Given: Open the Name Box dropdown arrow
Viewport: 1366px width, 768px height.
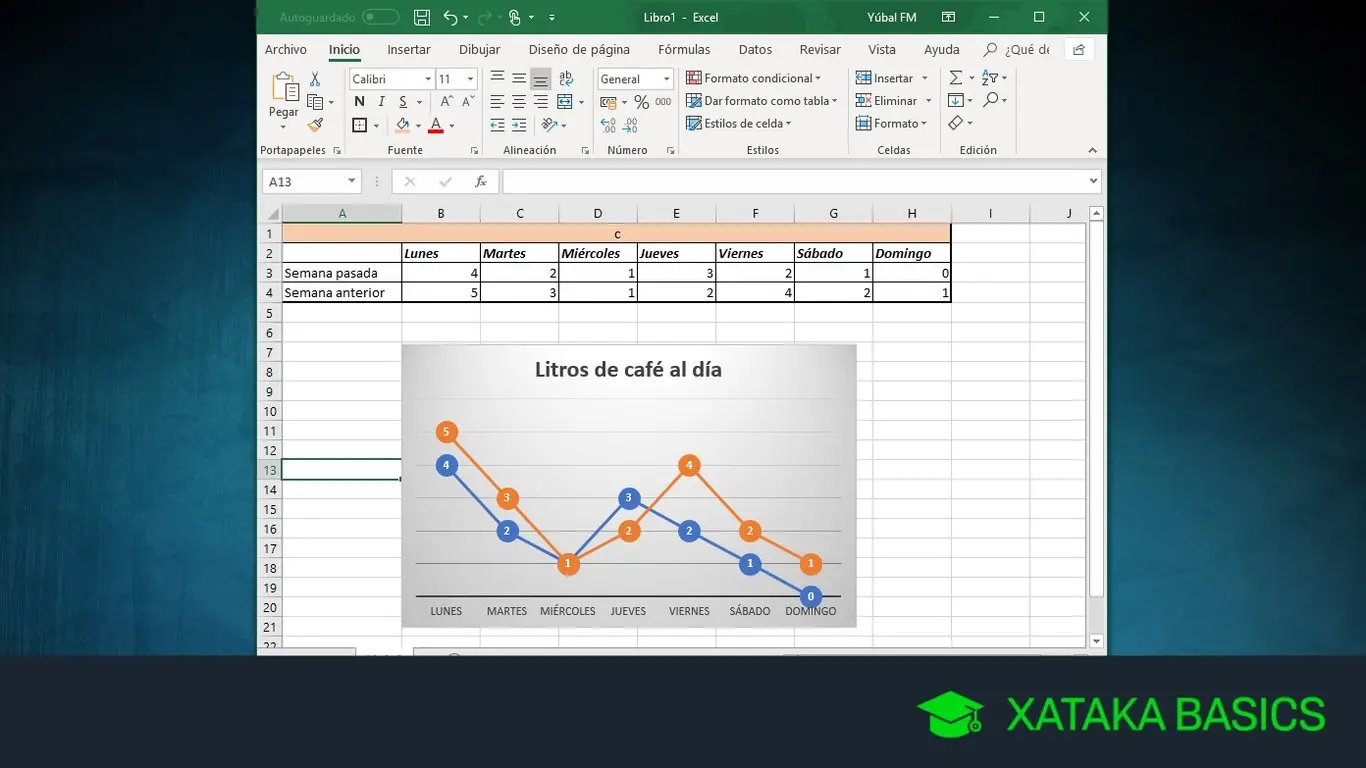Looking at the screenshot, I should point(351,181).
